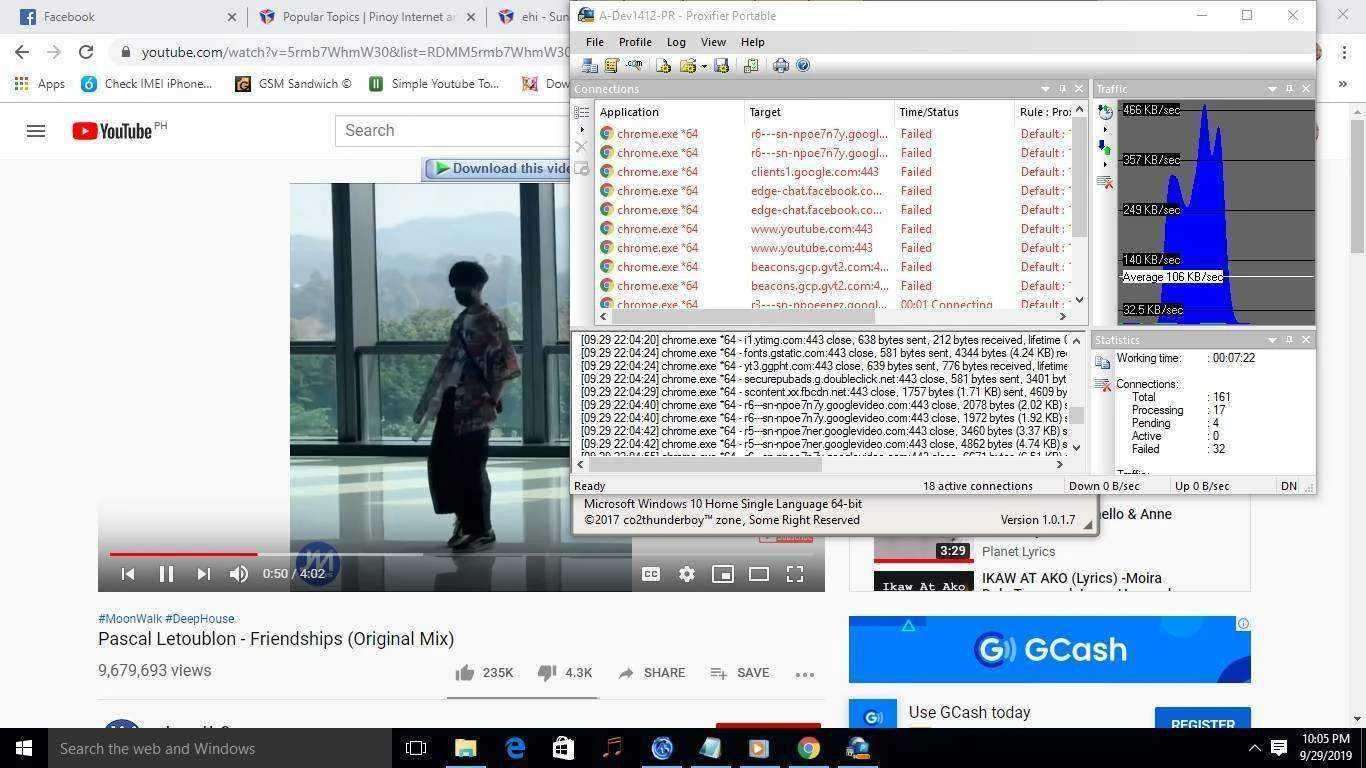The width and height of the screenshot is (1366, 768).
Task: Pause the YouTube video
Action: (166, 574)
